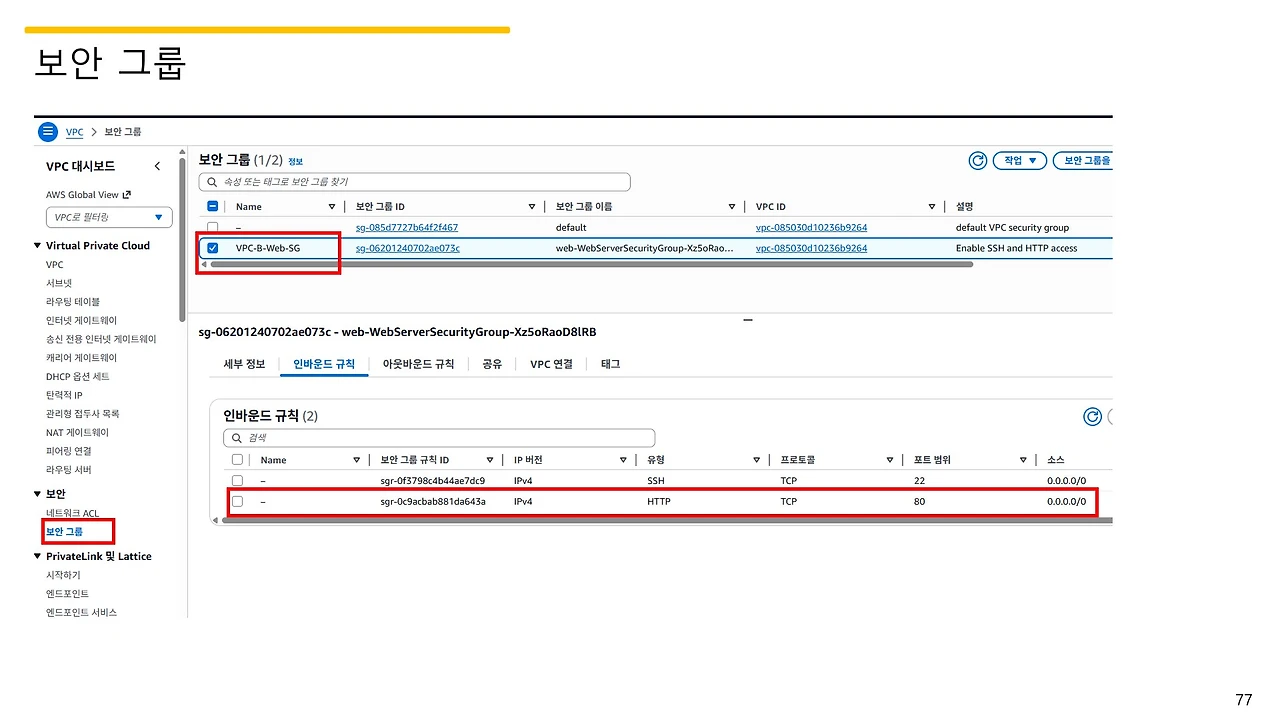Click the sidebar vertical scrollbar
The width and height of the screenshot is (1280, 720).
[x=182, y=238]
